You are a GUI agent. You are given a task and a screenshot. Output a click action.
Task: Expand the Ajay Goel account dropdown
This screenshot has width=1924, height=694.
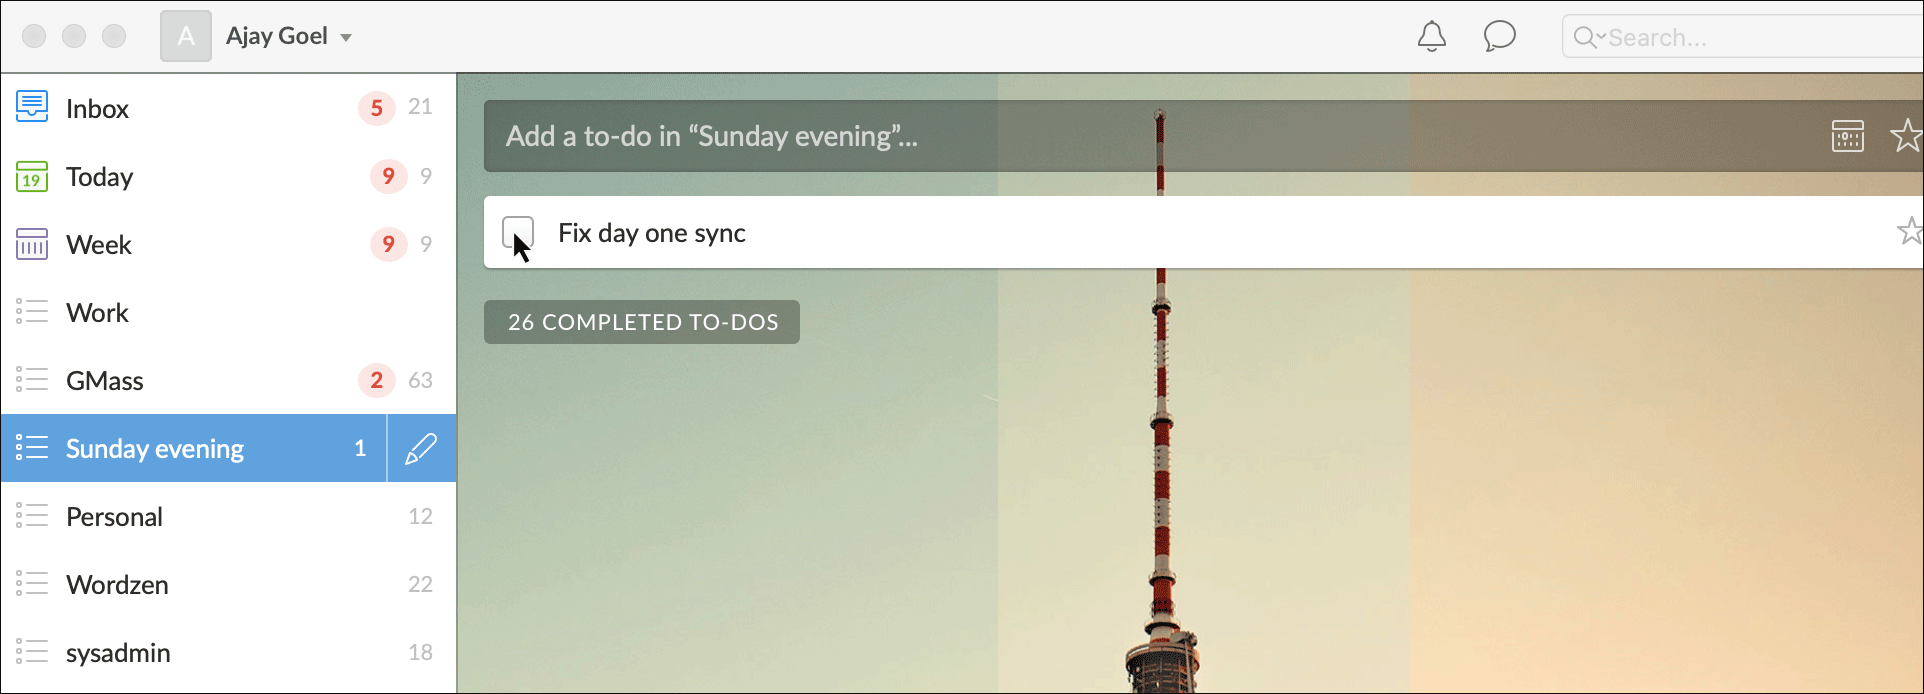[x=346, y=38]
